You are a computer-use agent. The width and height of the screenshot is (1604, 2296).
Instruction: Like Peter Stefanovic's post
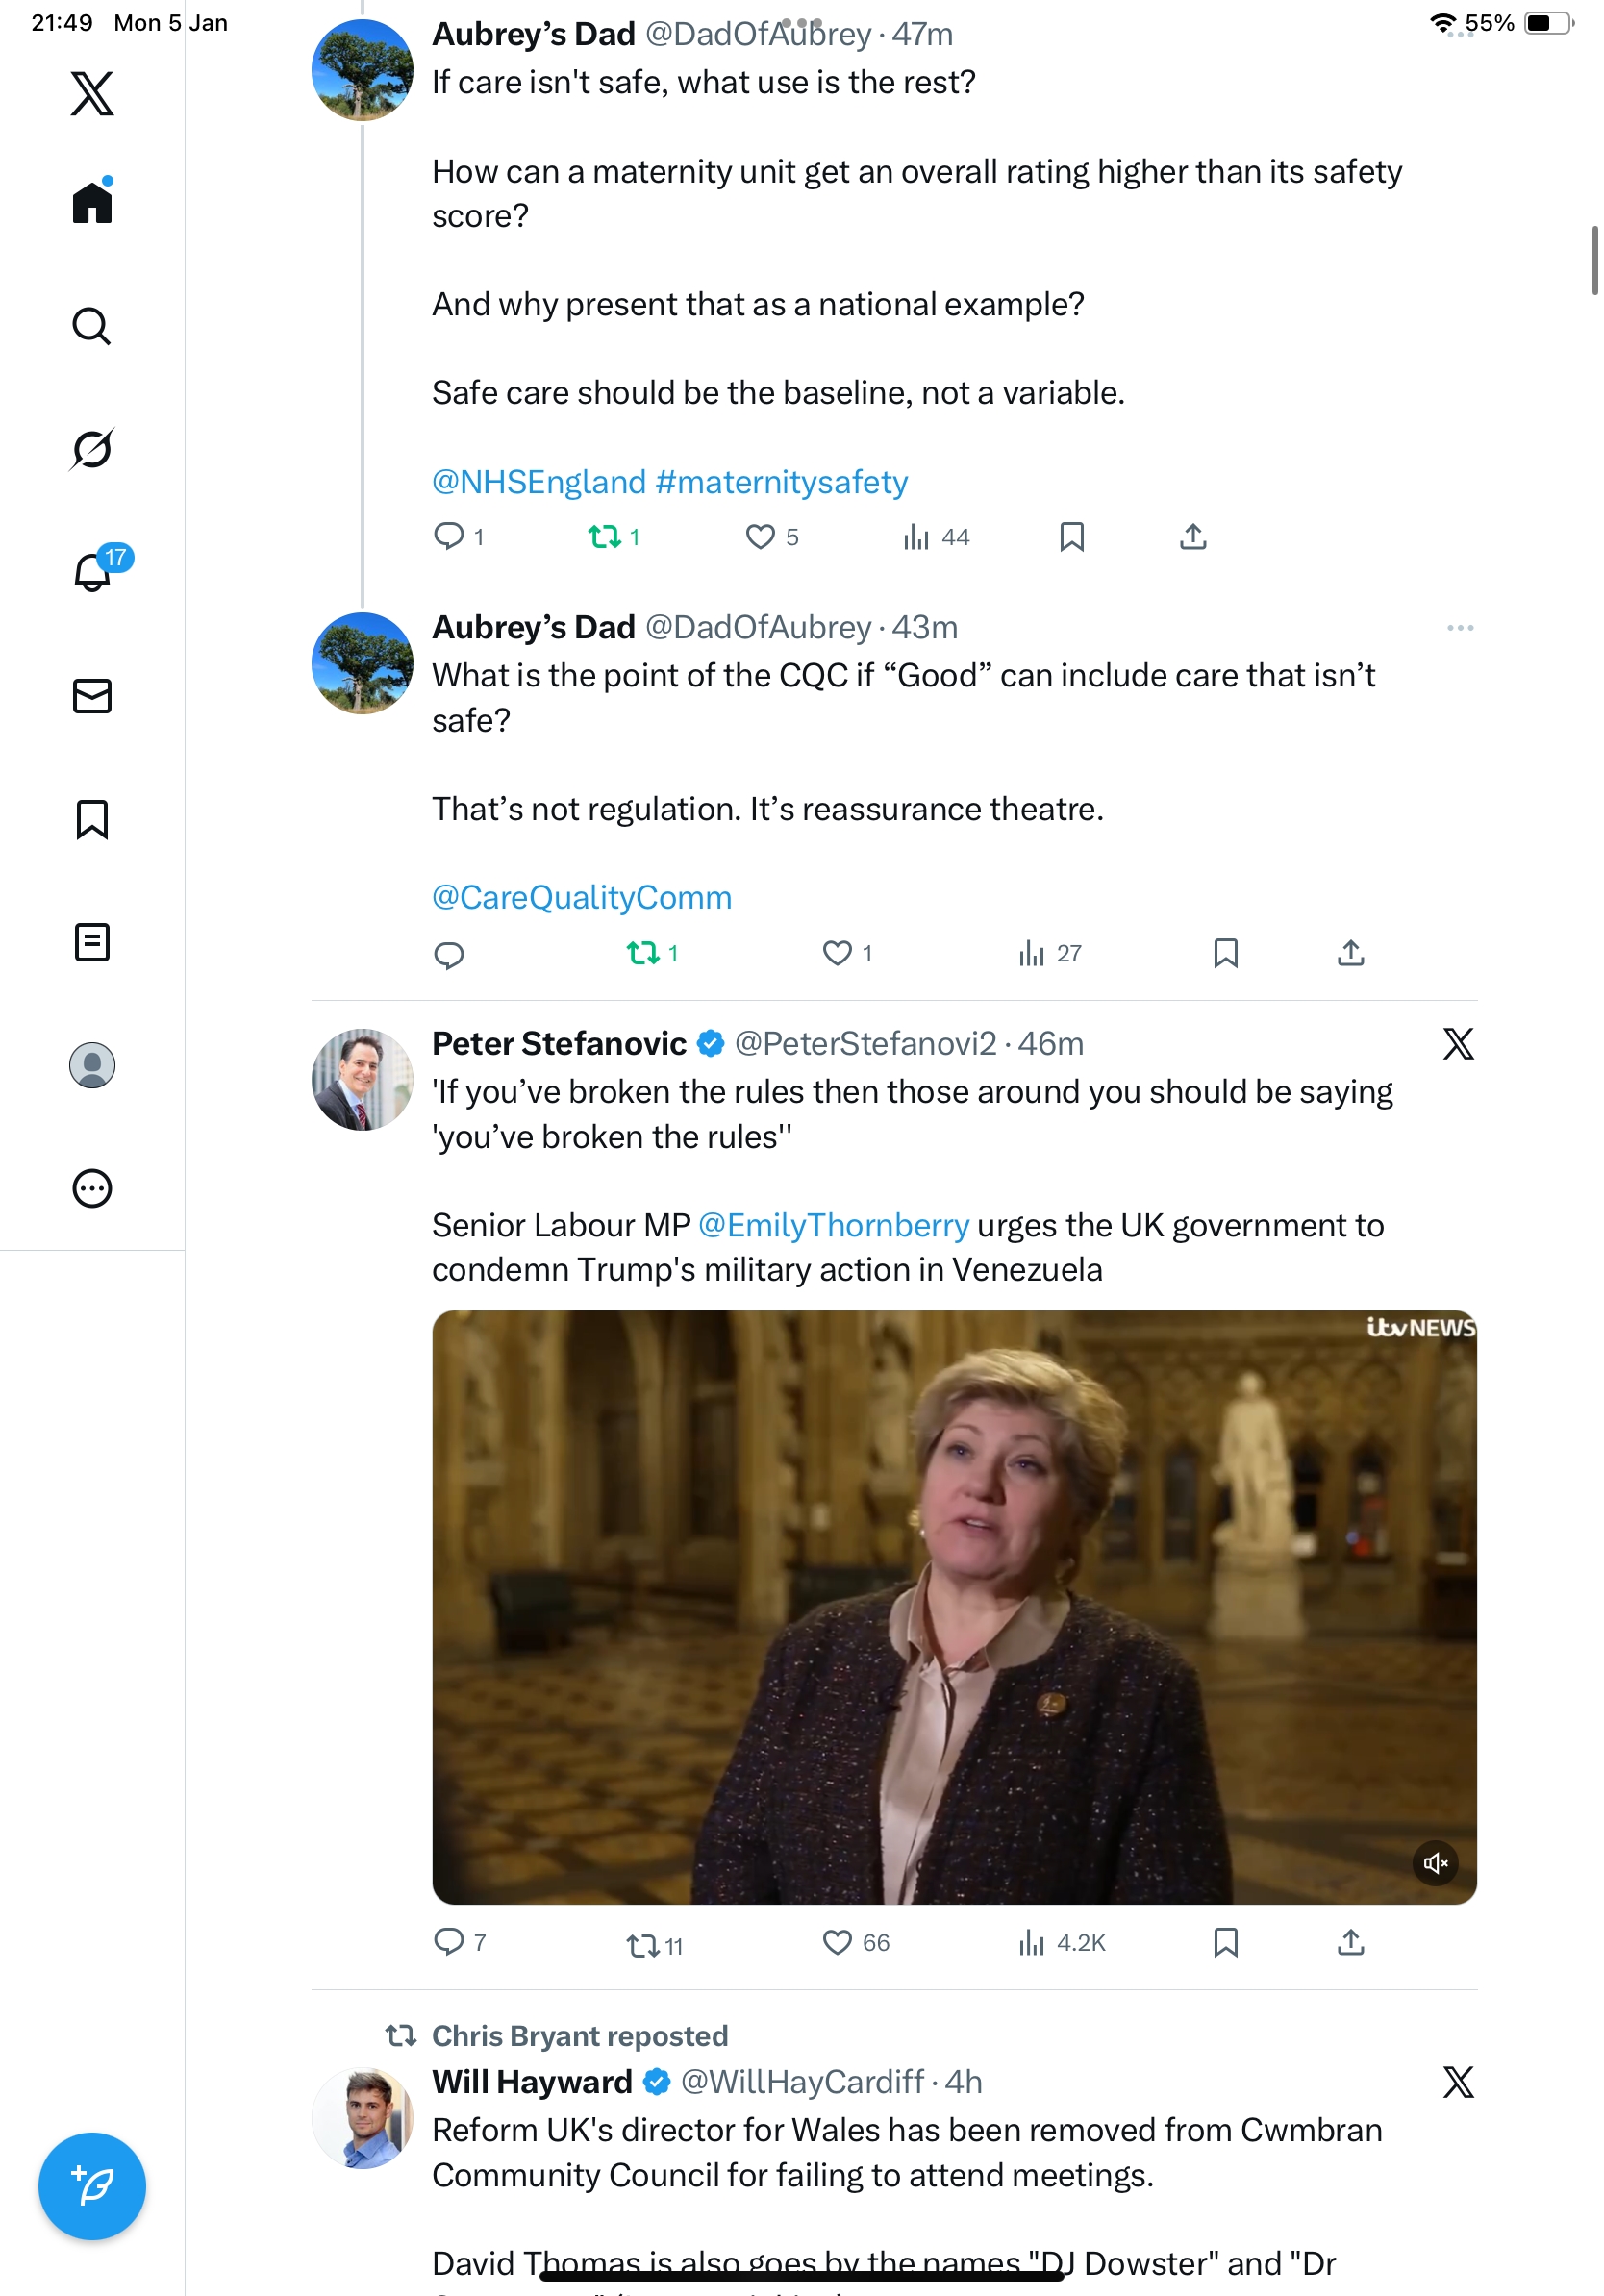(x=837, y=1942)
